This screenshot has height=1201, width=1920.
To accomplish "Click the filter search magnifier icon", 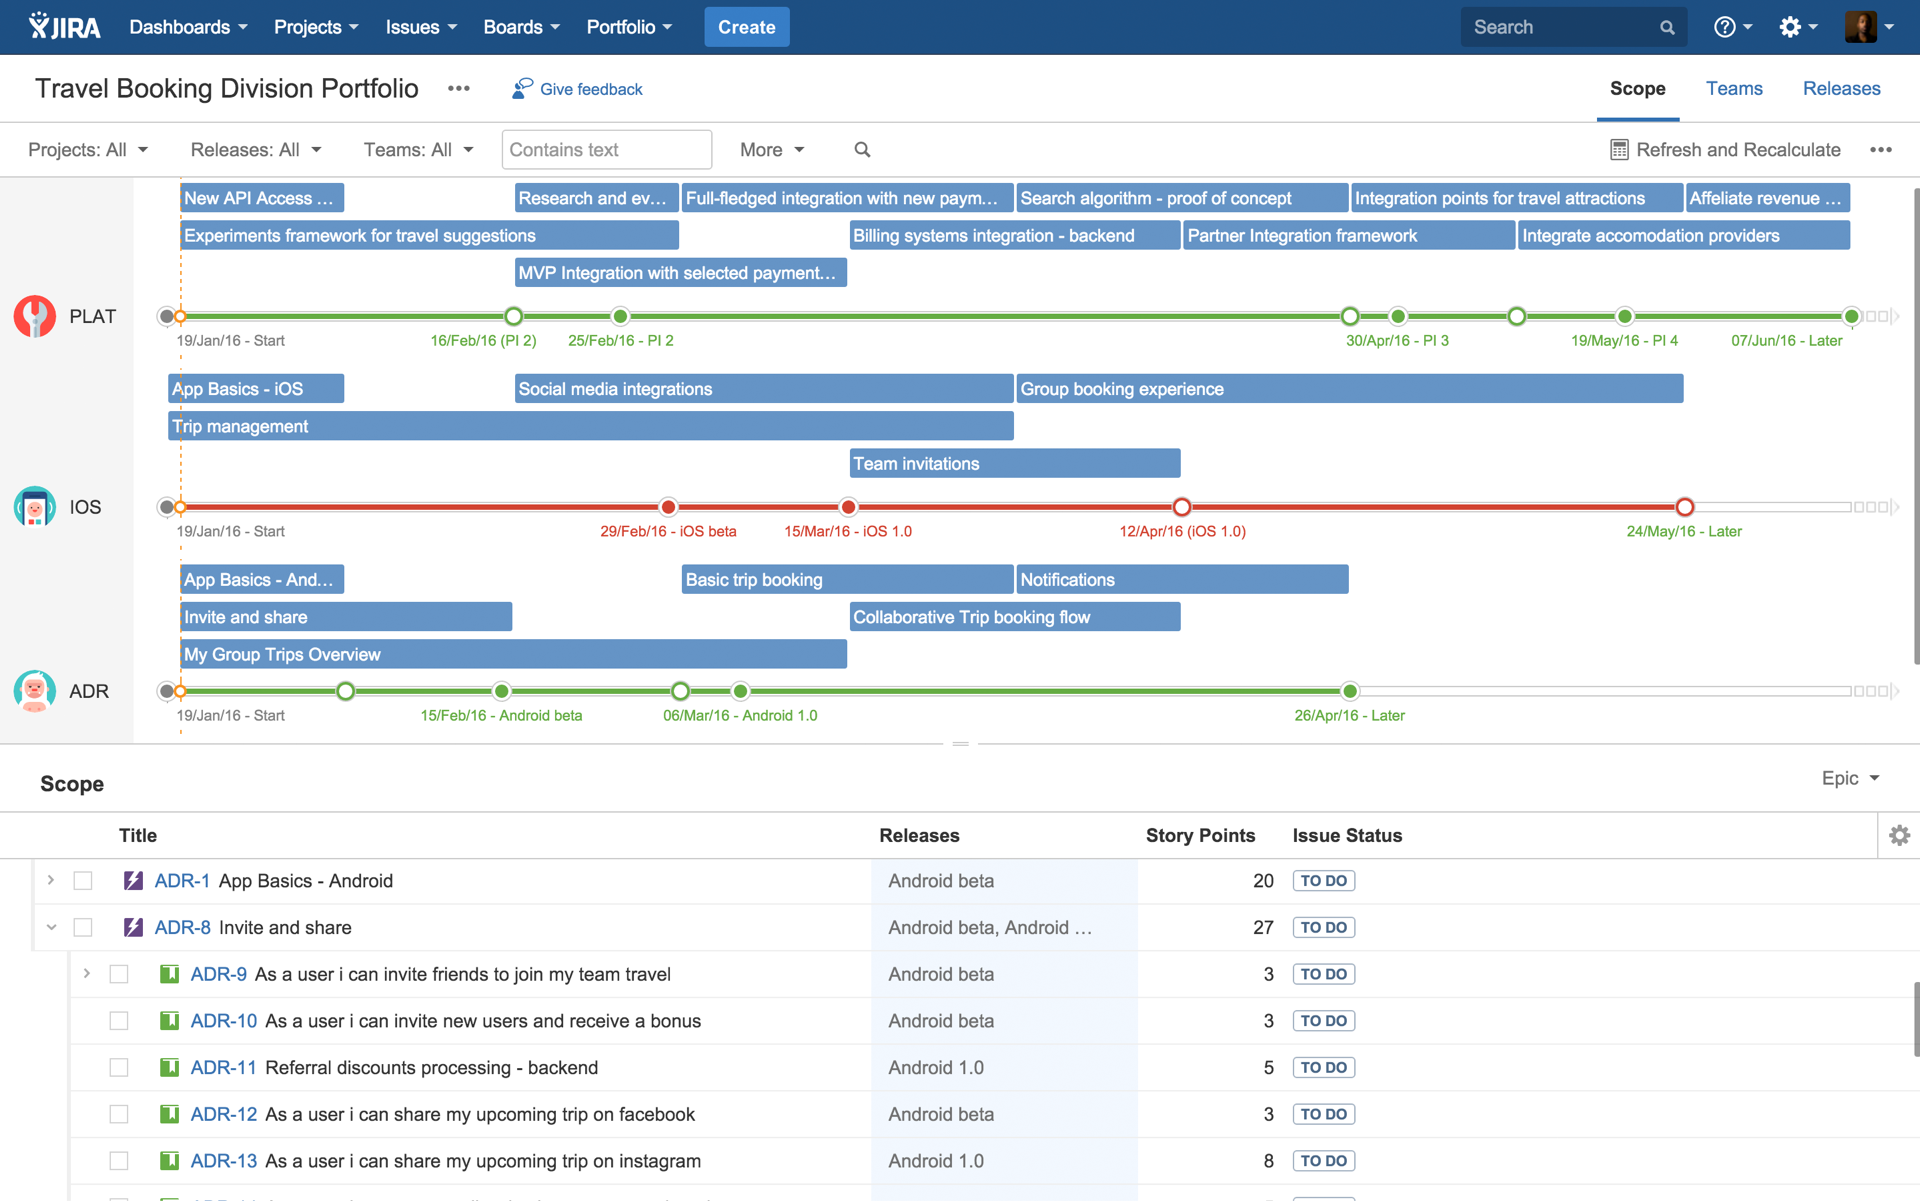I will pyautogui.click(x=862, y=150).
